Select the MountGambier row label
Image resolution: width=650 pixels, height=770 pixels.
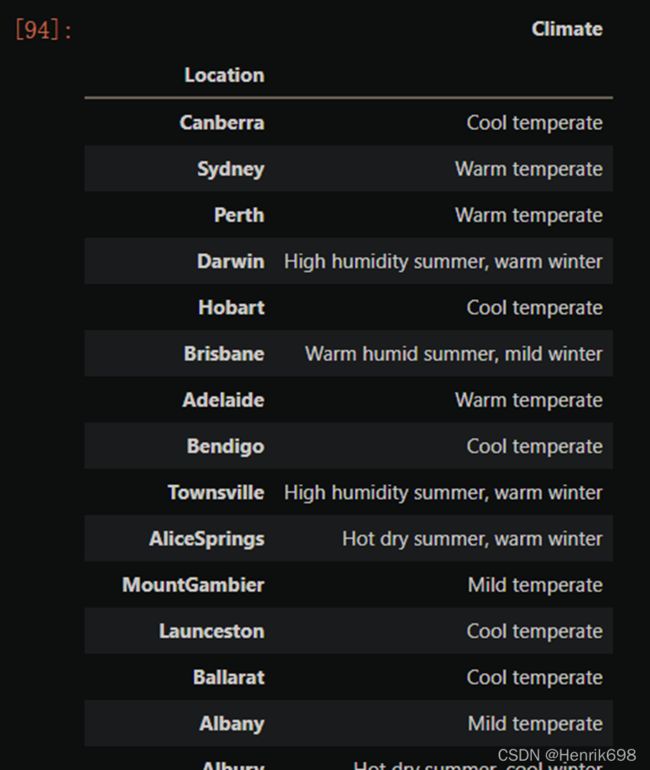pyautogui.click(x=193, y=585)
